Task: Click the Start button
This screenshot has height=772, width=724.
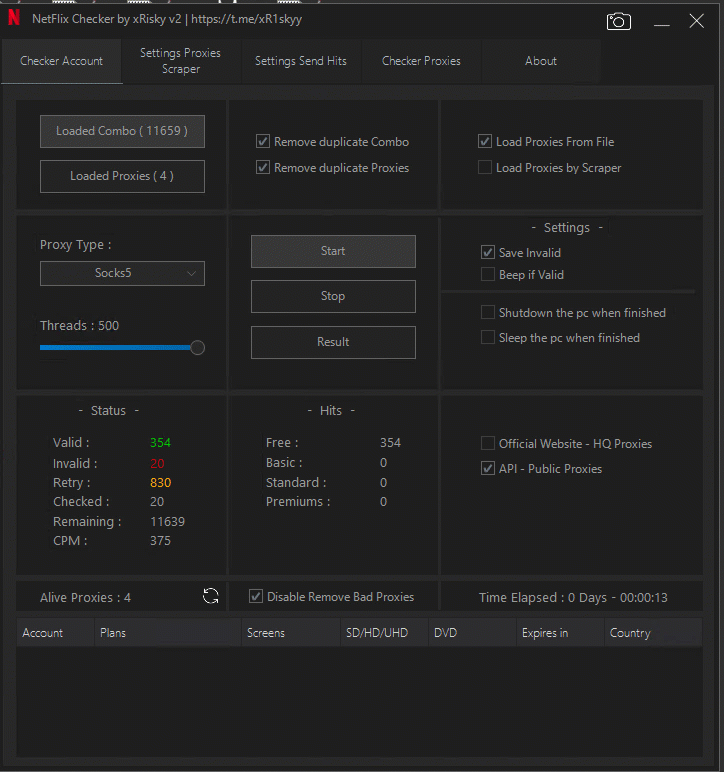Action: (333, 252)
